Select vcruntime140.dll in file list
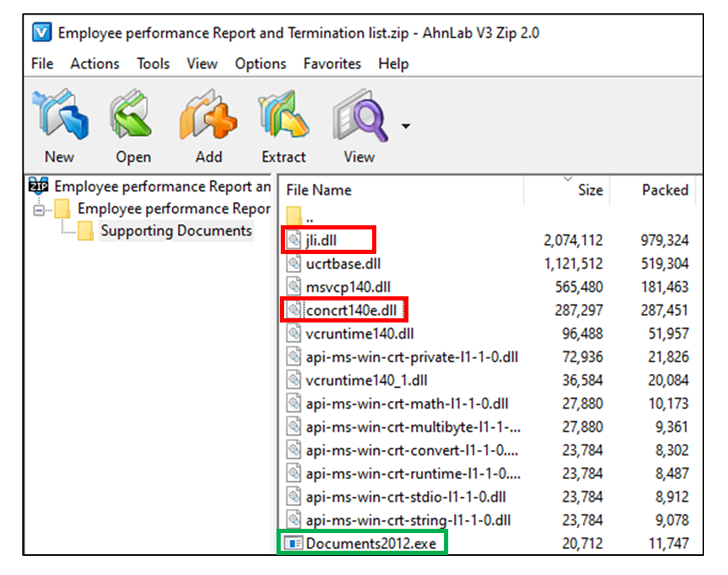The image size is (728, 575). (x=360, y=333)
